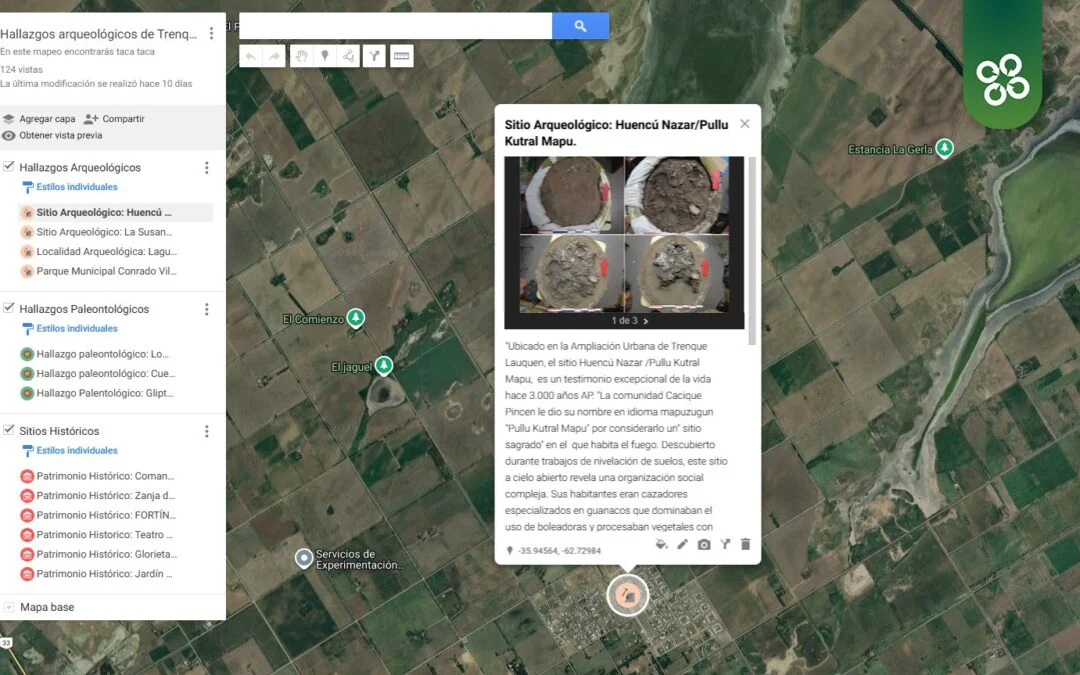Click 124 vistas text
Viewport: 1080px width, 675px height.
(21, 70)
